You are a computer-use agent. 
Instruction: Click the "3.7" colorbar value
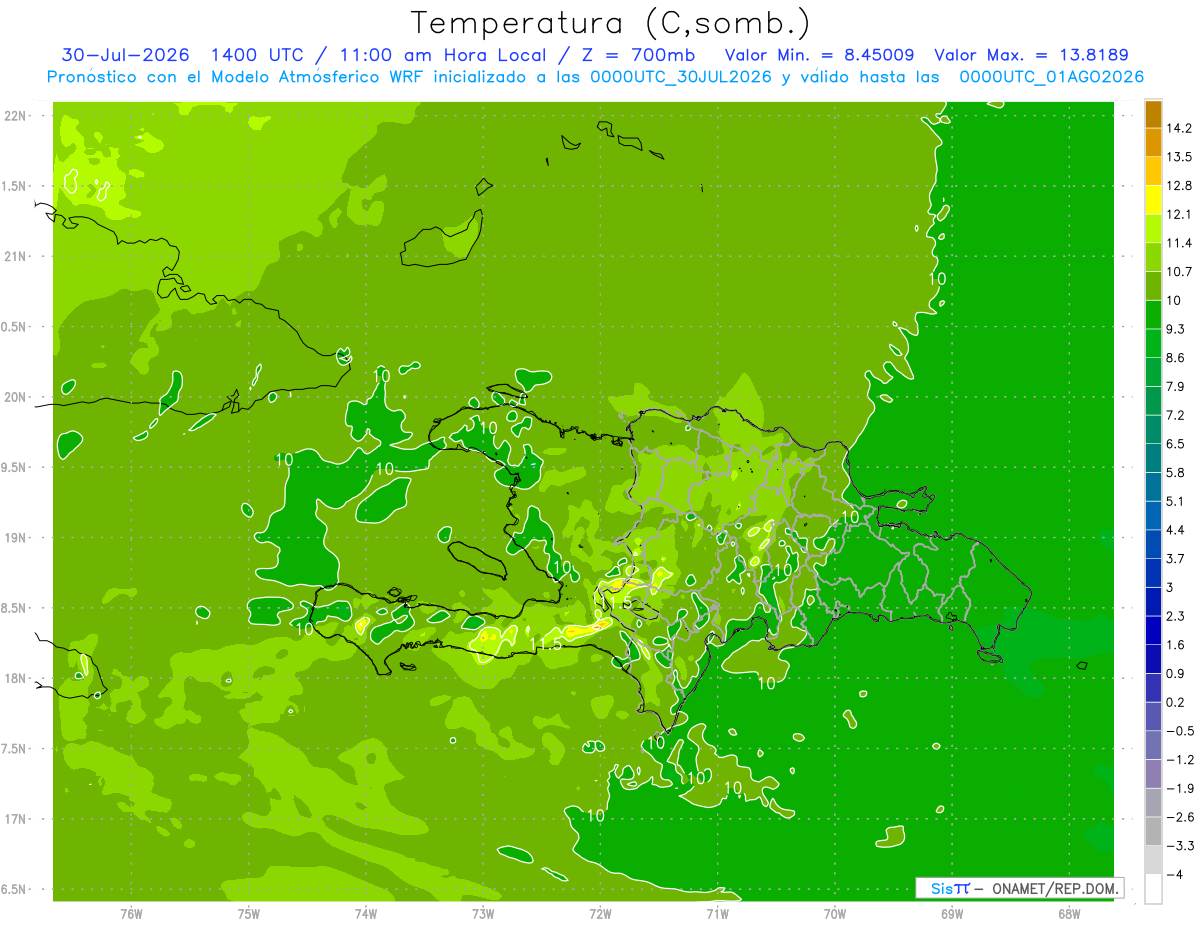coord(1178,558)
